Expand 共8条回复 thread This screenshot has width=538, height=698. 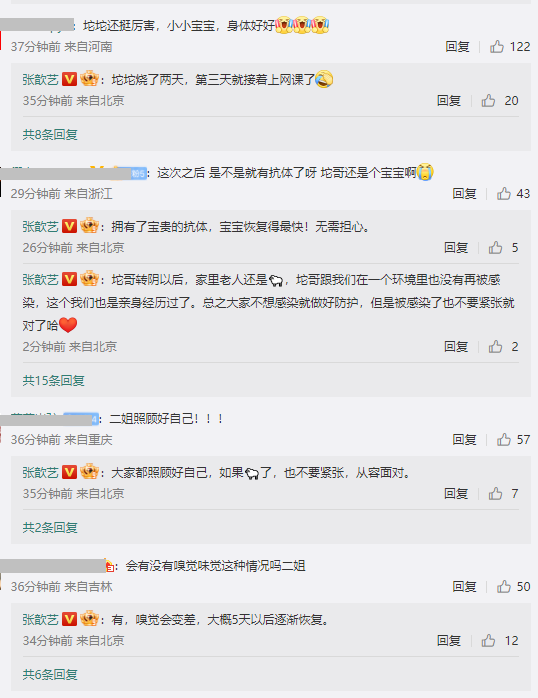(50, 134)
